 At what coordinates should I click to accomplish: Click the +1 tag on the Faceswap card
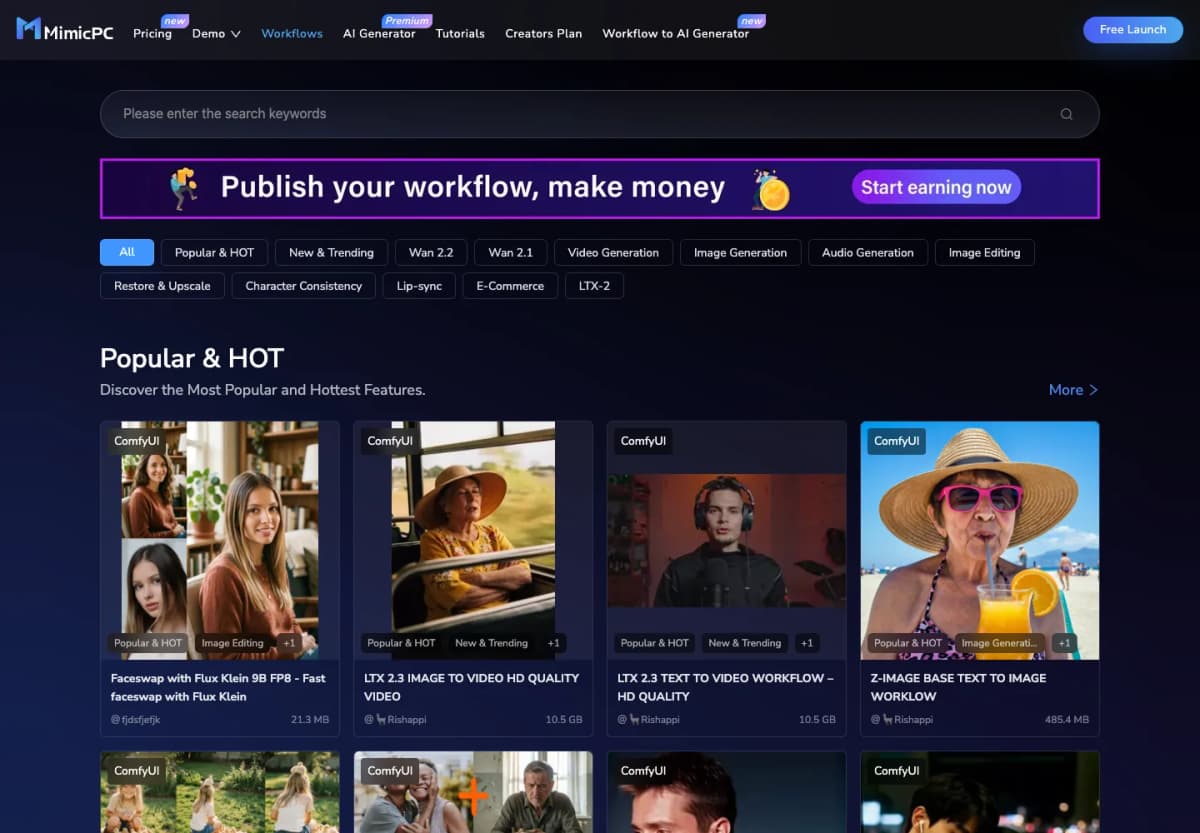[x=288, y=643]
